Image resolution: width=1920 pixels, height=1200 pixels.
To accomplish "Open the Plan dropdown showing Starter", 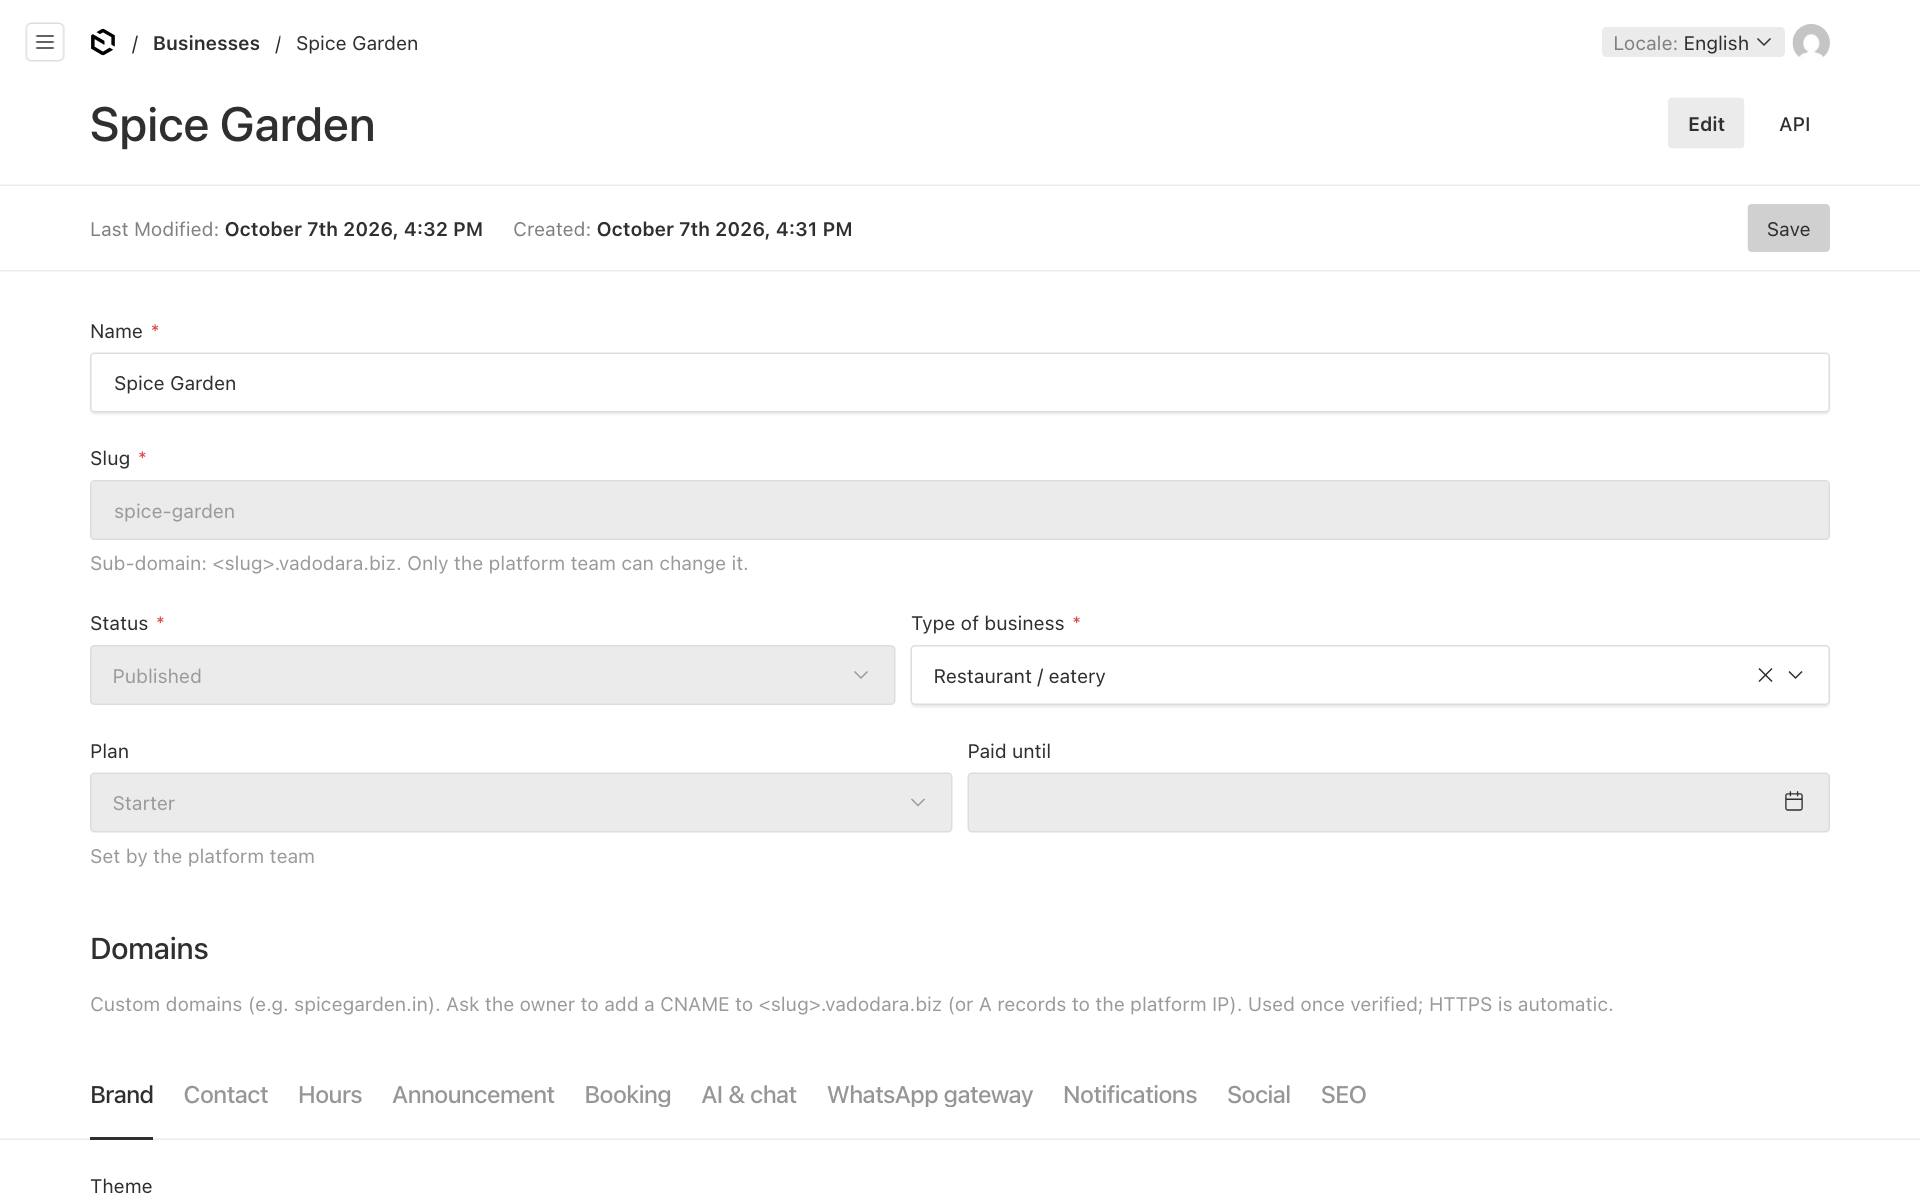I will pos(521,802).
